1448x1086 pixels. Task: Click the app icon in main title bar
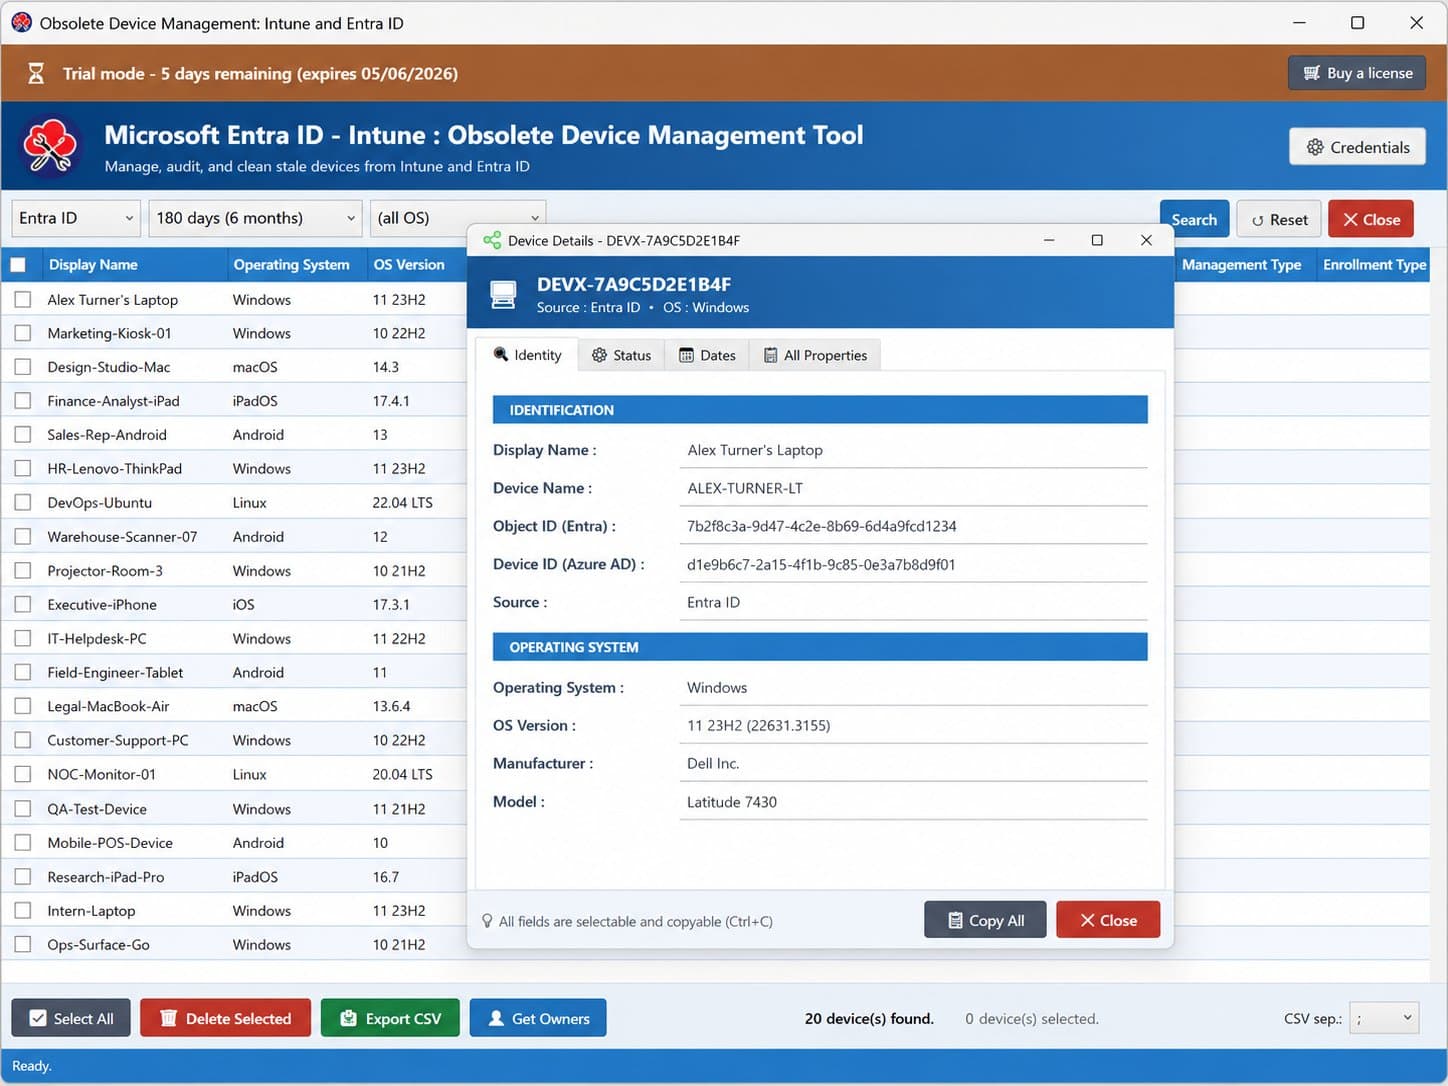(x=21, y=22)
